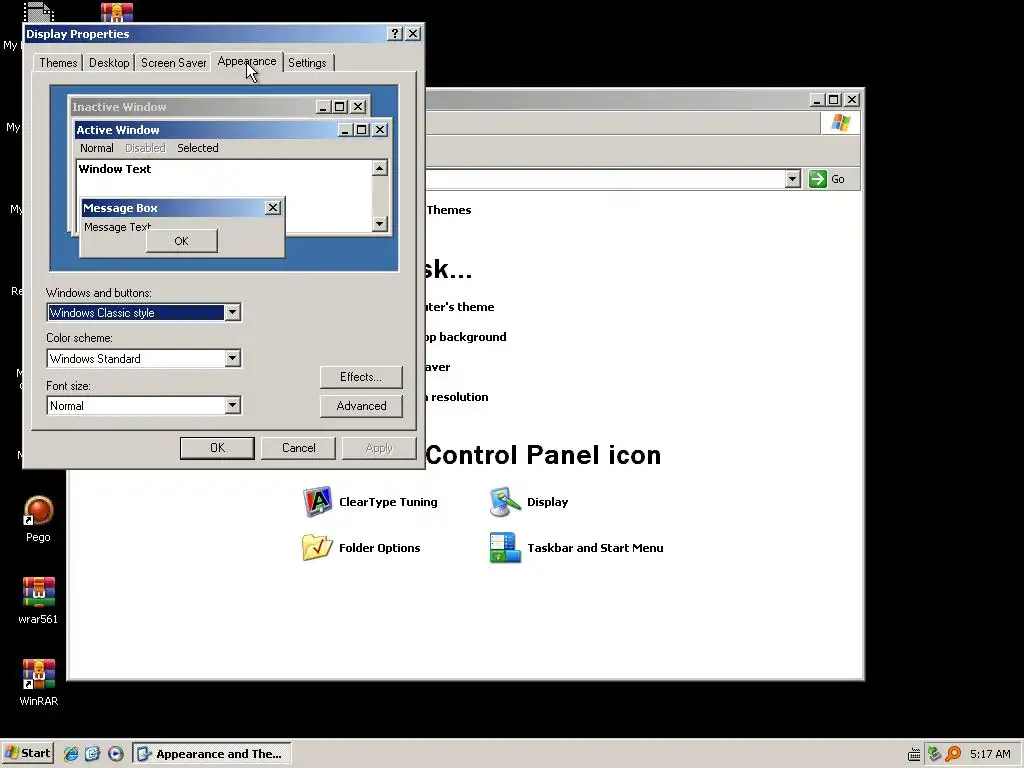Select the Appearance tab
The height and width of the screenshot is (768, 1024).
click(247, 61)
